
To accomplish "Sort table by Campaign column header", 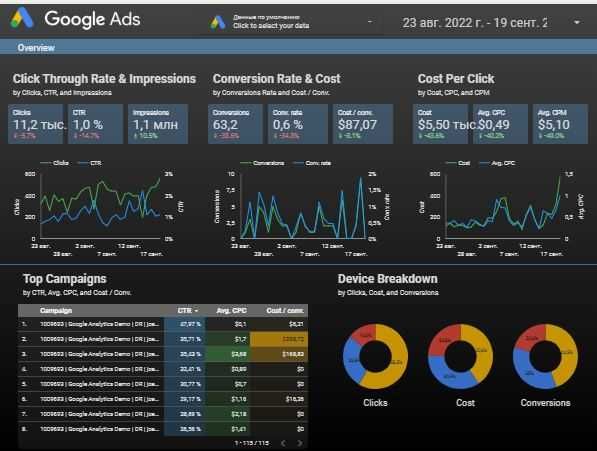I will pyautogui.click(x=56, y=311).
